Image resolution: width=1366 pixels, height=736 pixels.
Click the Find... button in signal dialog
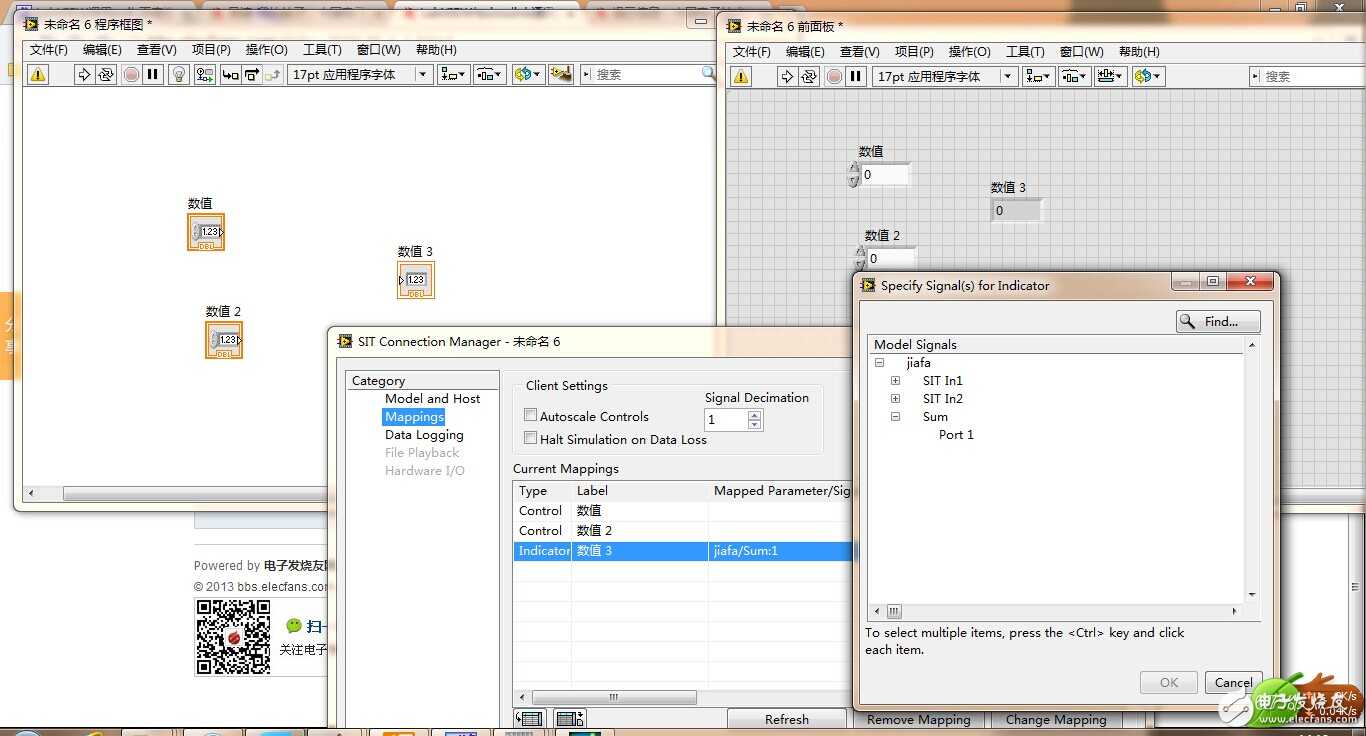pos(1218,321)
